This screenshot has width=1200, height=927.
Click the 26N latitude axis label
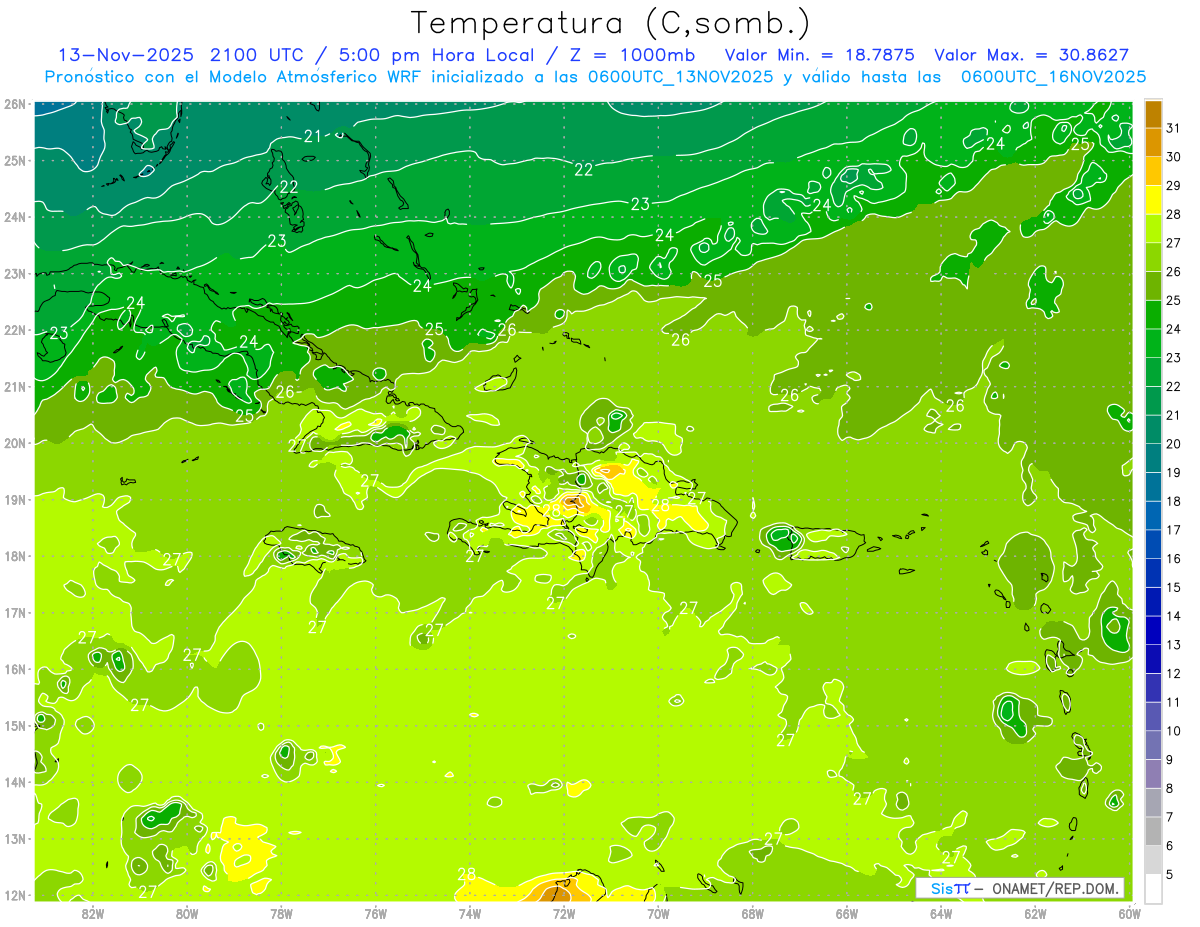coord(15,104)
